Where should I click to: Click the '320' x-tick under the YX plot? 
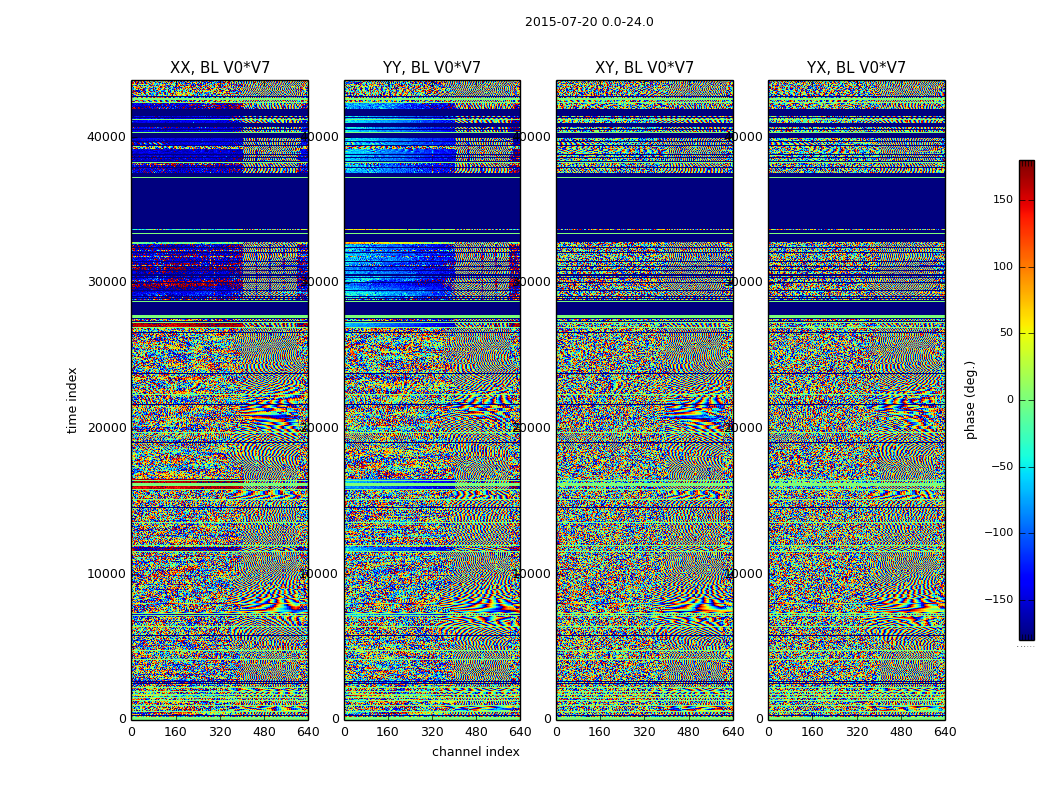coord(857,732)
